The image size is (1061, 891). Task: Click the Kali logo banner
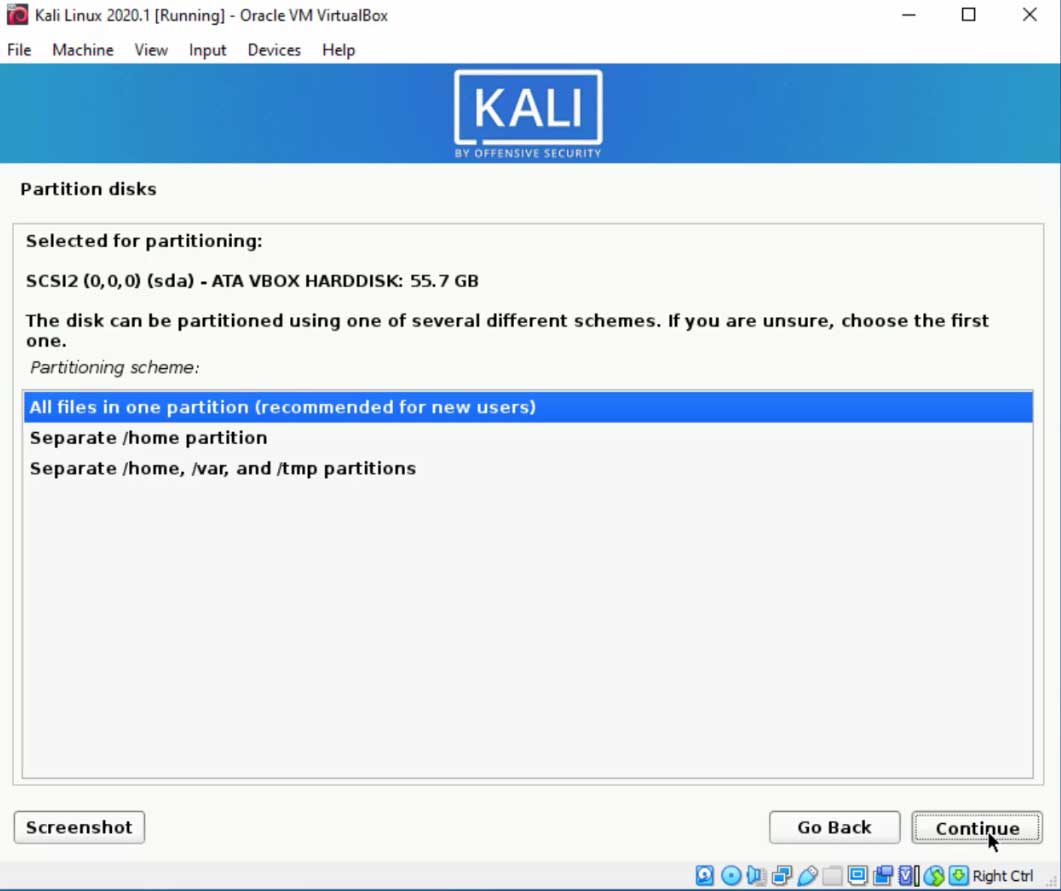(x=528, y=114)
